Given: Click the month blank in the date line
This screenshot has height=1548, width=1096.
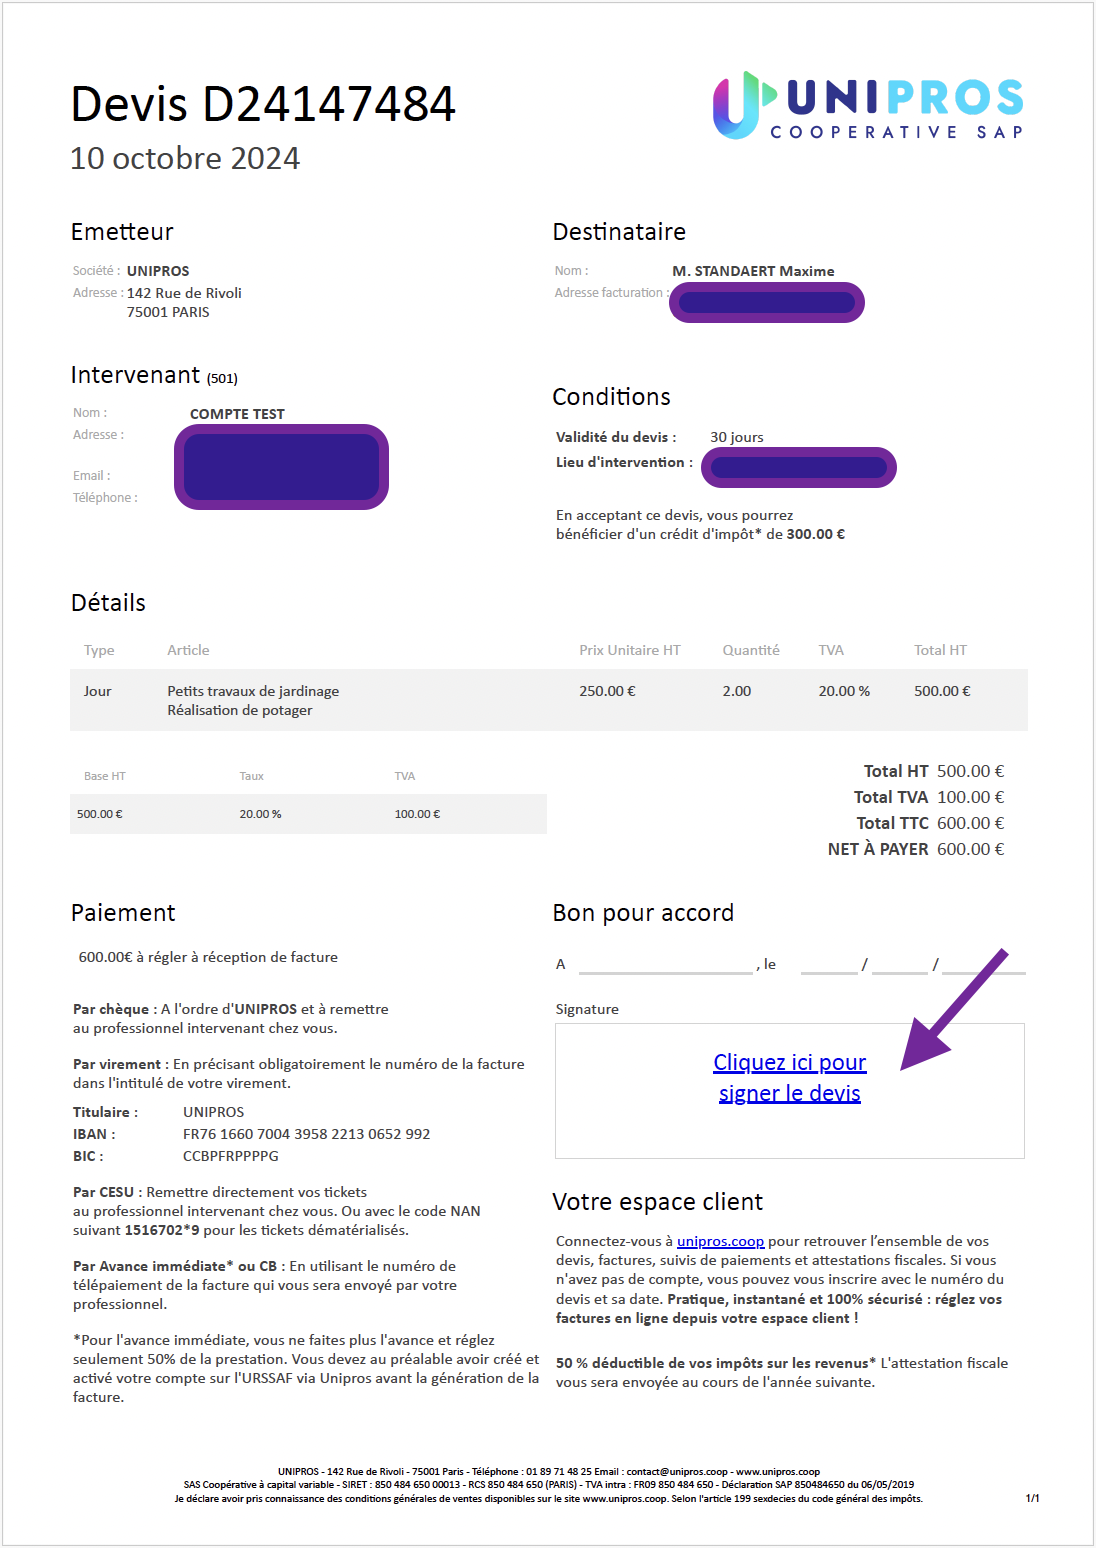Looking at the screenshot, I should click(900, 965).
